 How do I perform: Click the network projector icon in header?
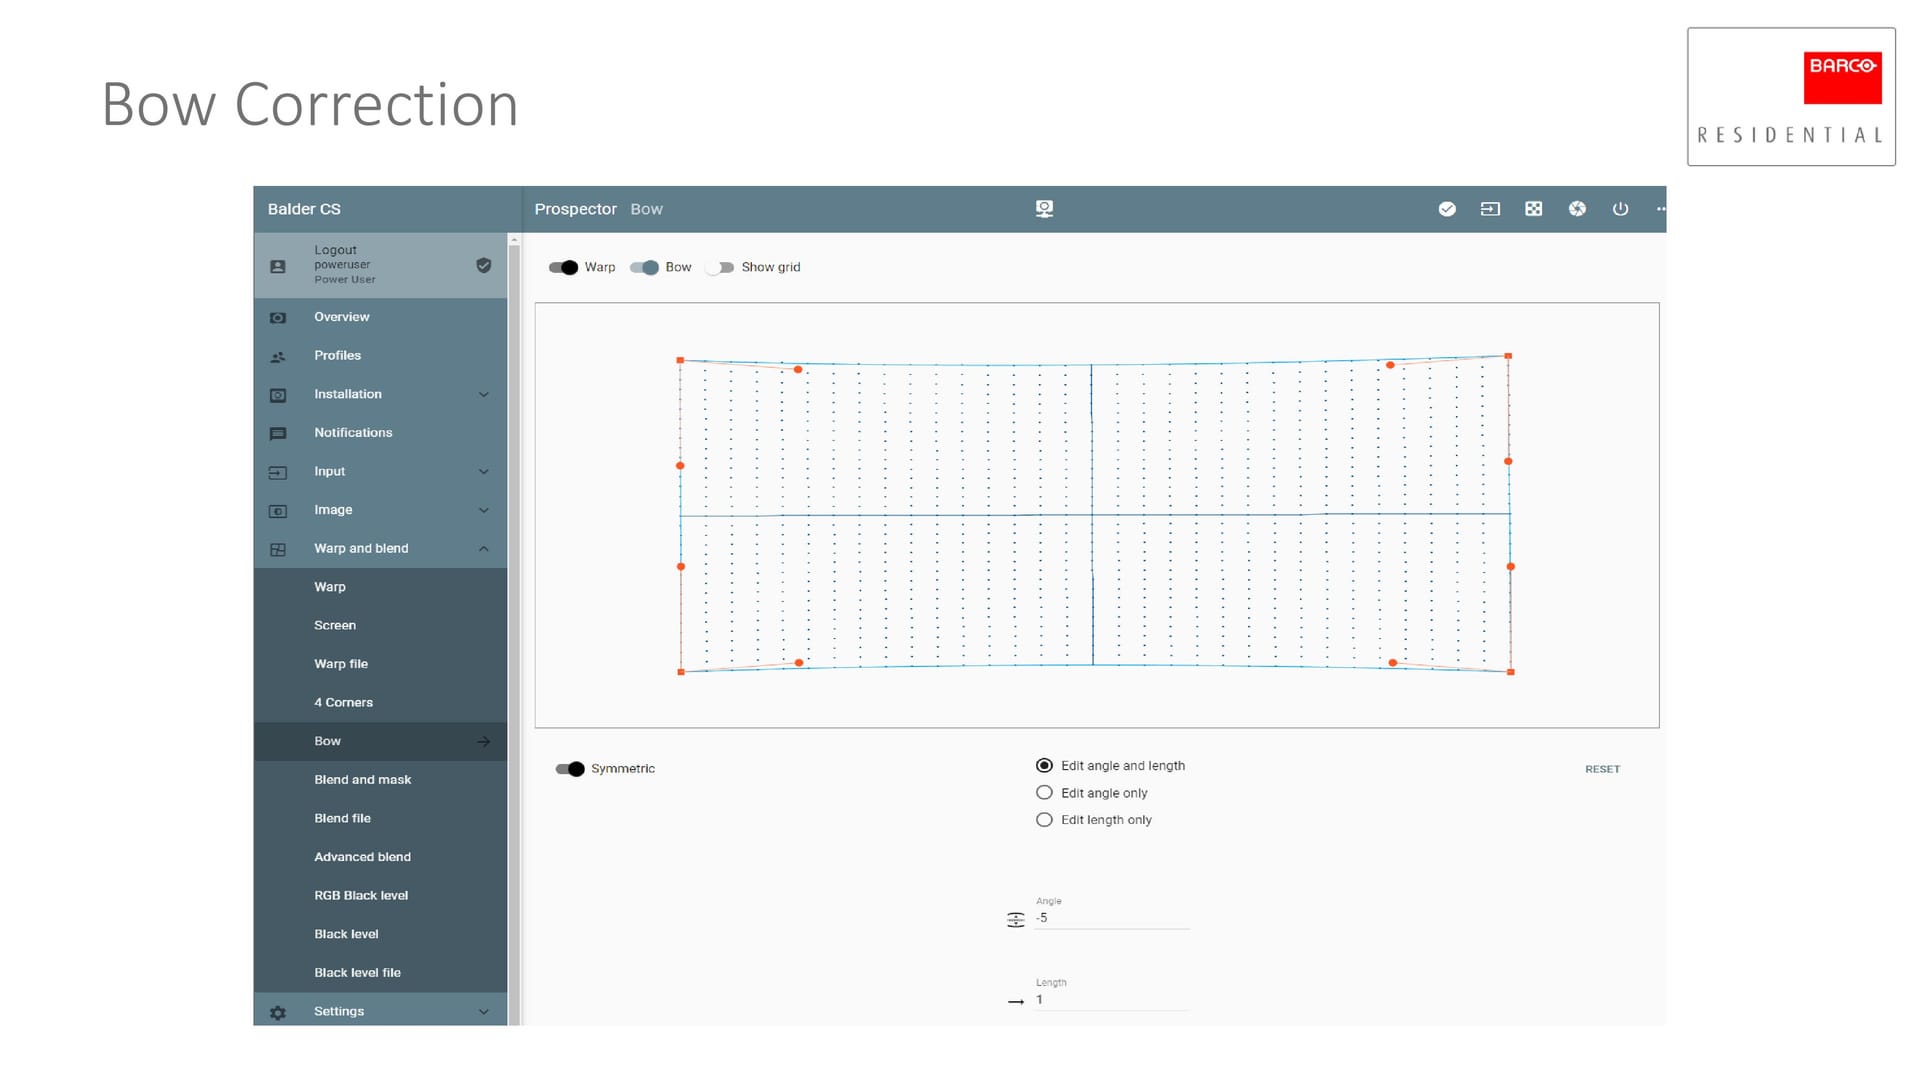(x=1044, y=208)
